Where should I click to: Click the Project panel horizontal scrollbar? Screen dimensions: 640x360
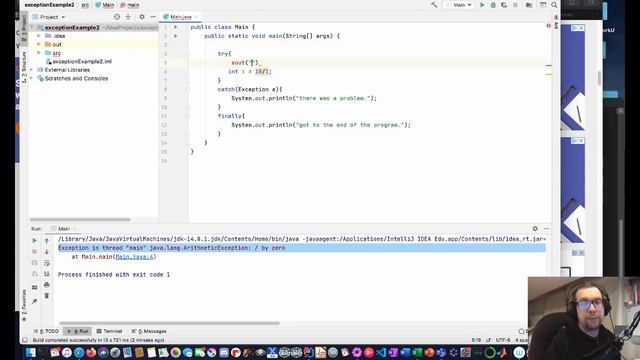pyautogui.click(x=80, y=219)
